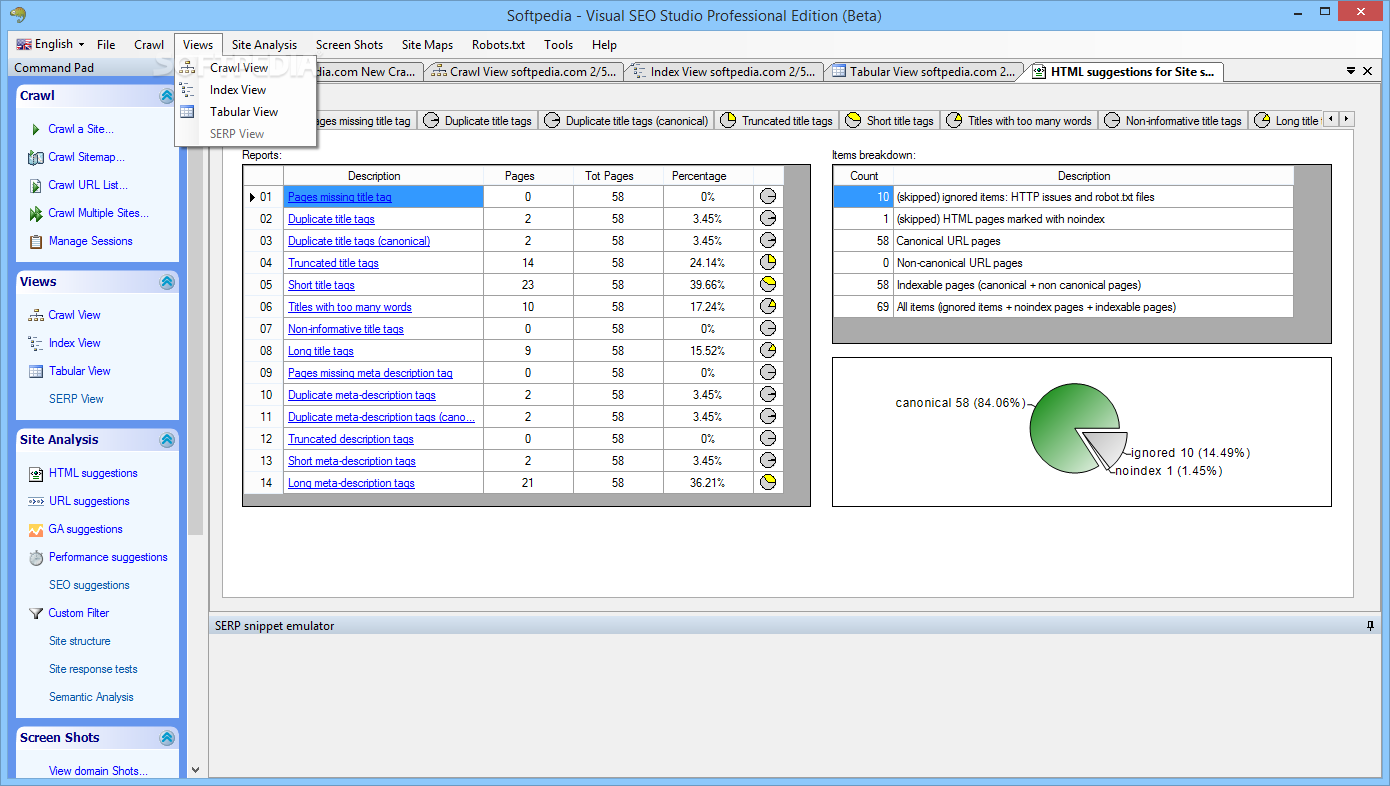The image size is (1390, 786).
Task: Switch to Crawl View softpedia.com tab
Action: point(524,72)
